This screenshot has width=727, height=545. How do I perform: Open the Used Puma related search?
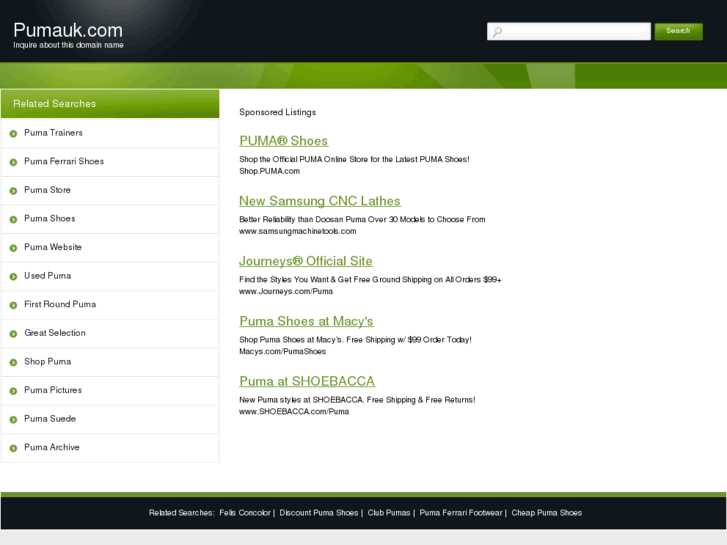(48, 276)
